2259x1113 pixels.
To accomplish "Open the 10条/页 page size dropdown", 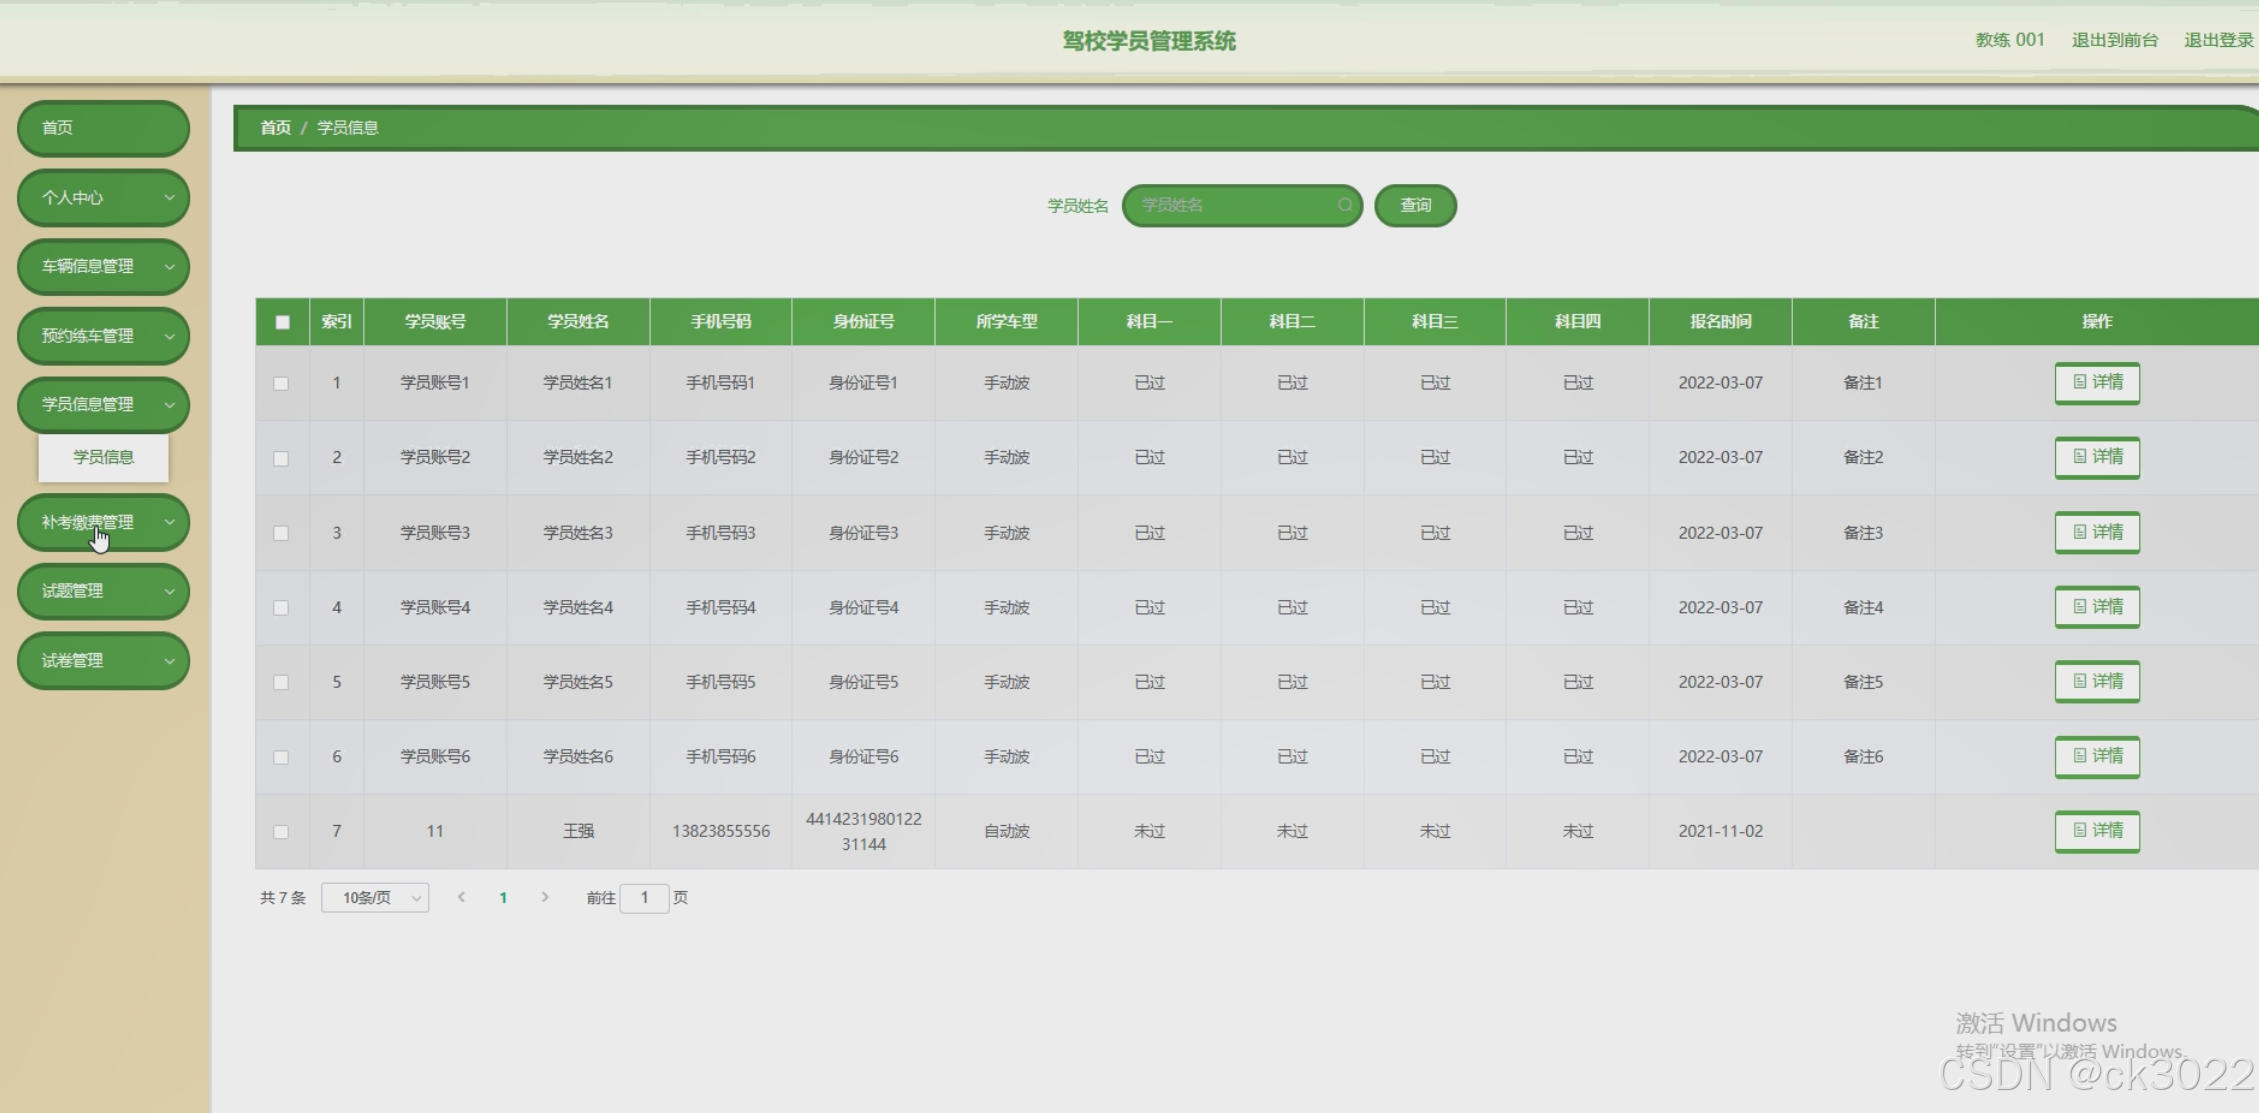I will pos(375,898).
